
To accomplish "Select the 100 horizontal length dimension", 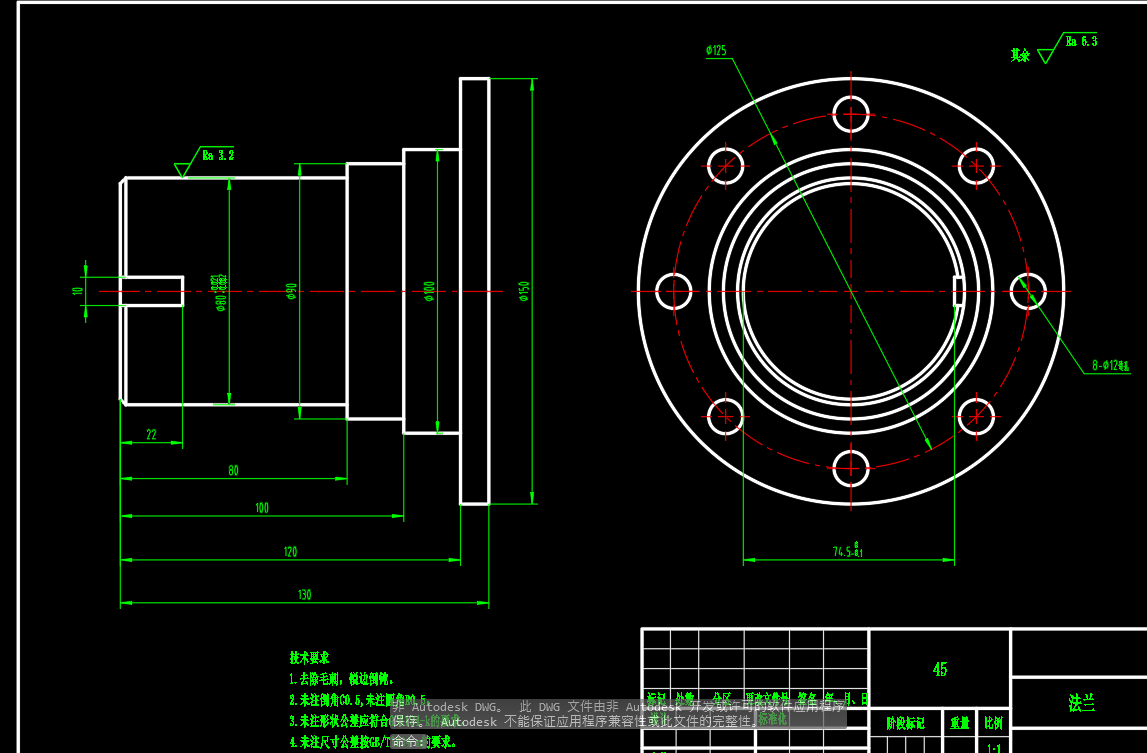I will [x=262, y=507].
